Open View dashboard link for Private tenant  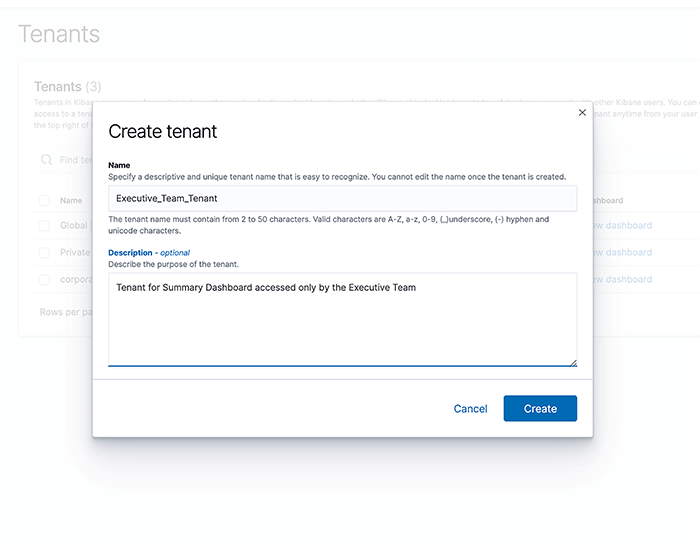[623, 253]
